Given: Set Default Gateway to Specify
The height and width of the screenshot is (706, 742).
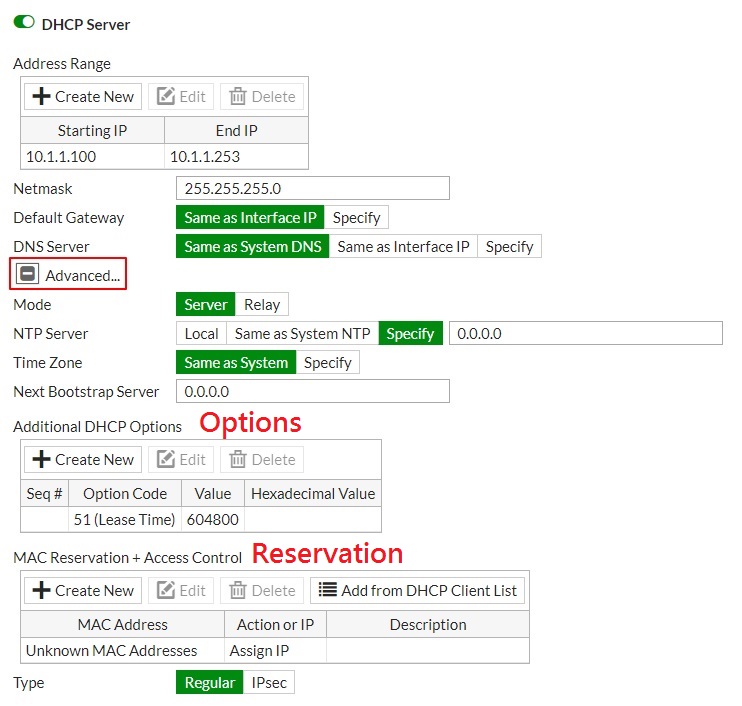Looking at the screenshot, I should [356, 217].
